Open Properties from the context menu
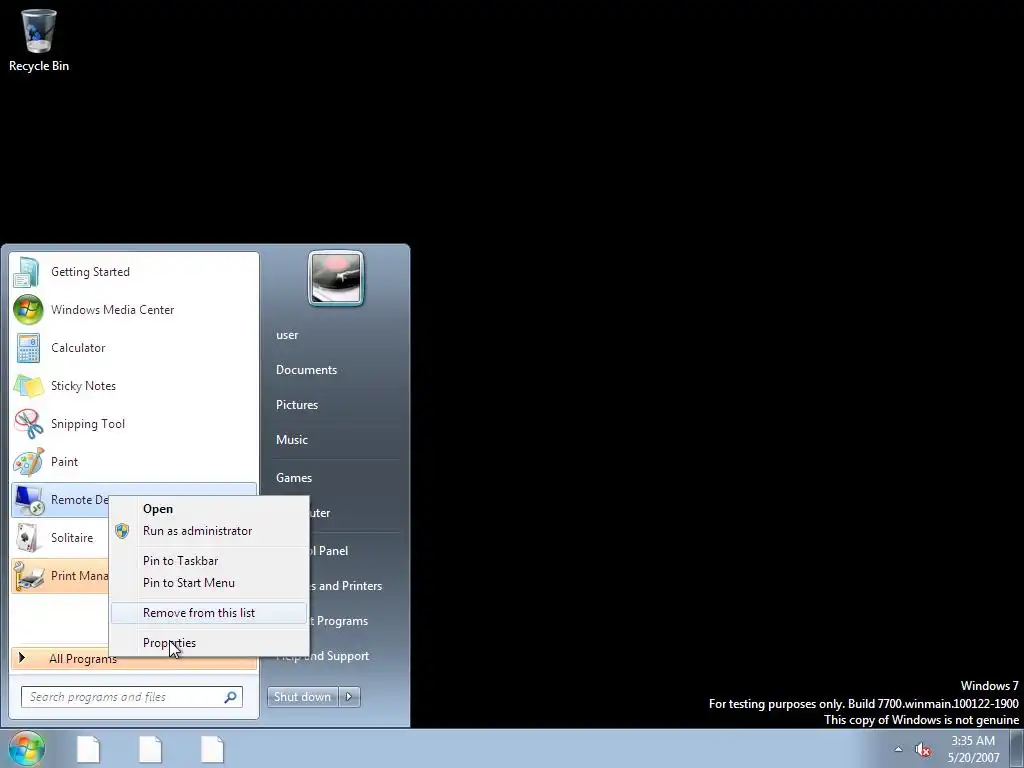 [209, 643]
